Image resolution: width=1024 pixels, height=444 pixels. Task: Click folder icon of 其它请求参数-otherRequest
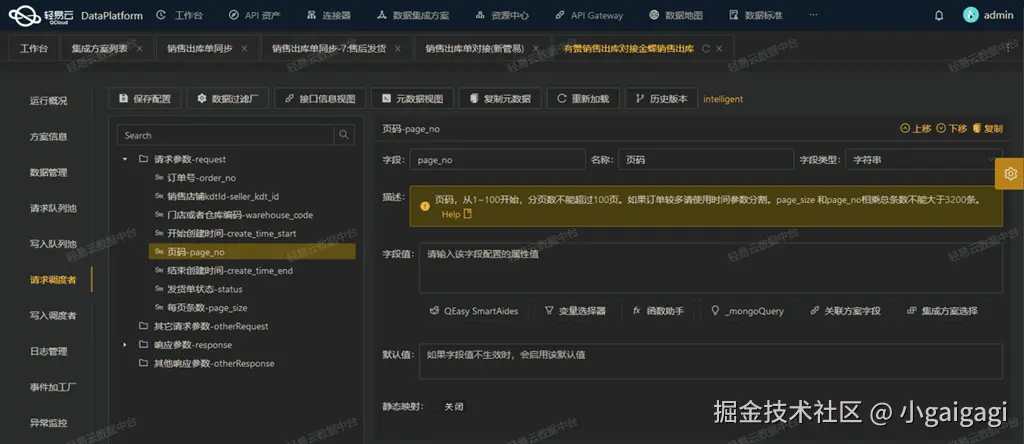143,326
